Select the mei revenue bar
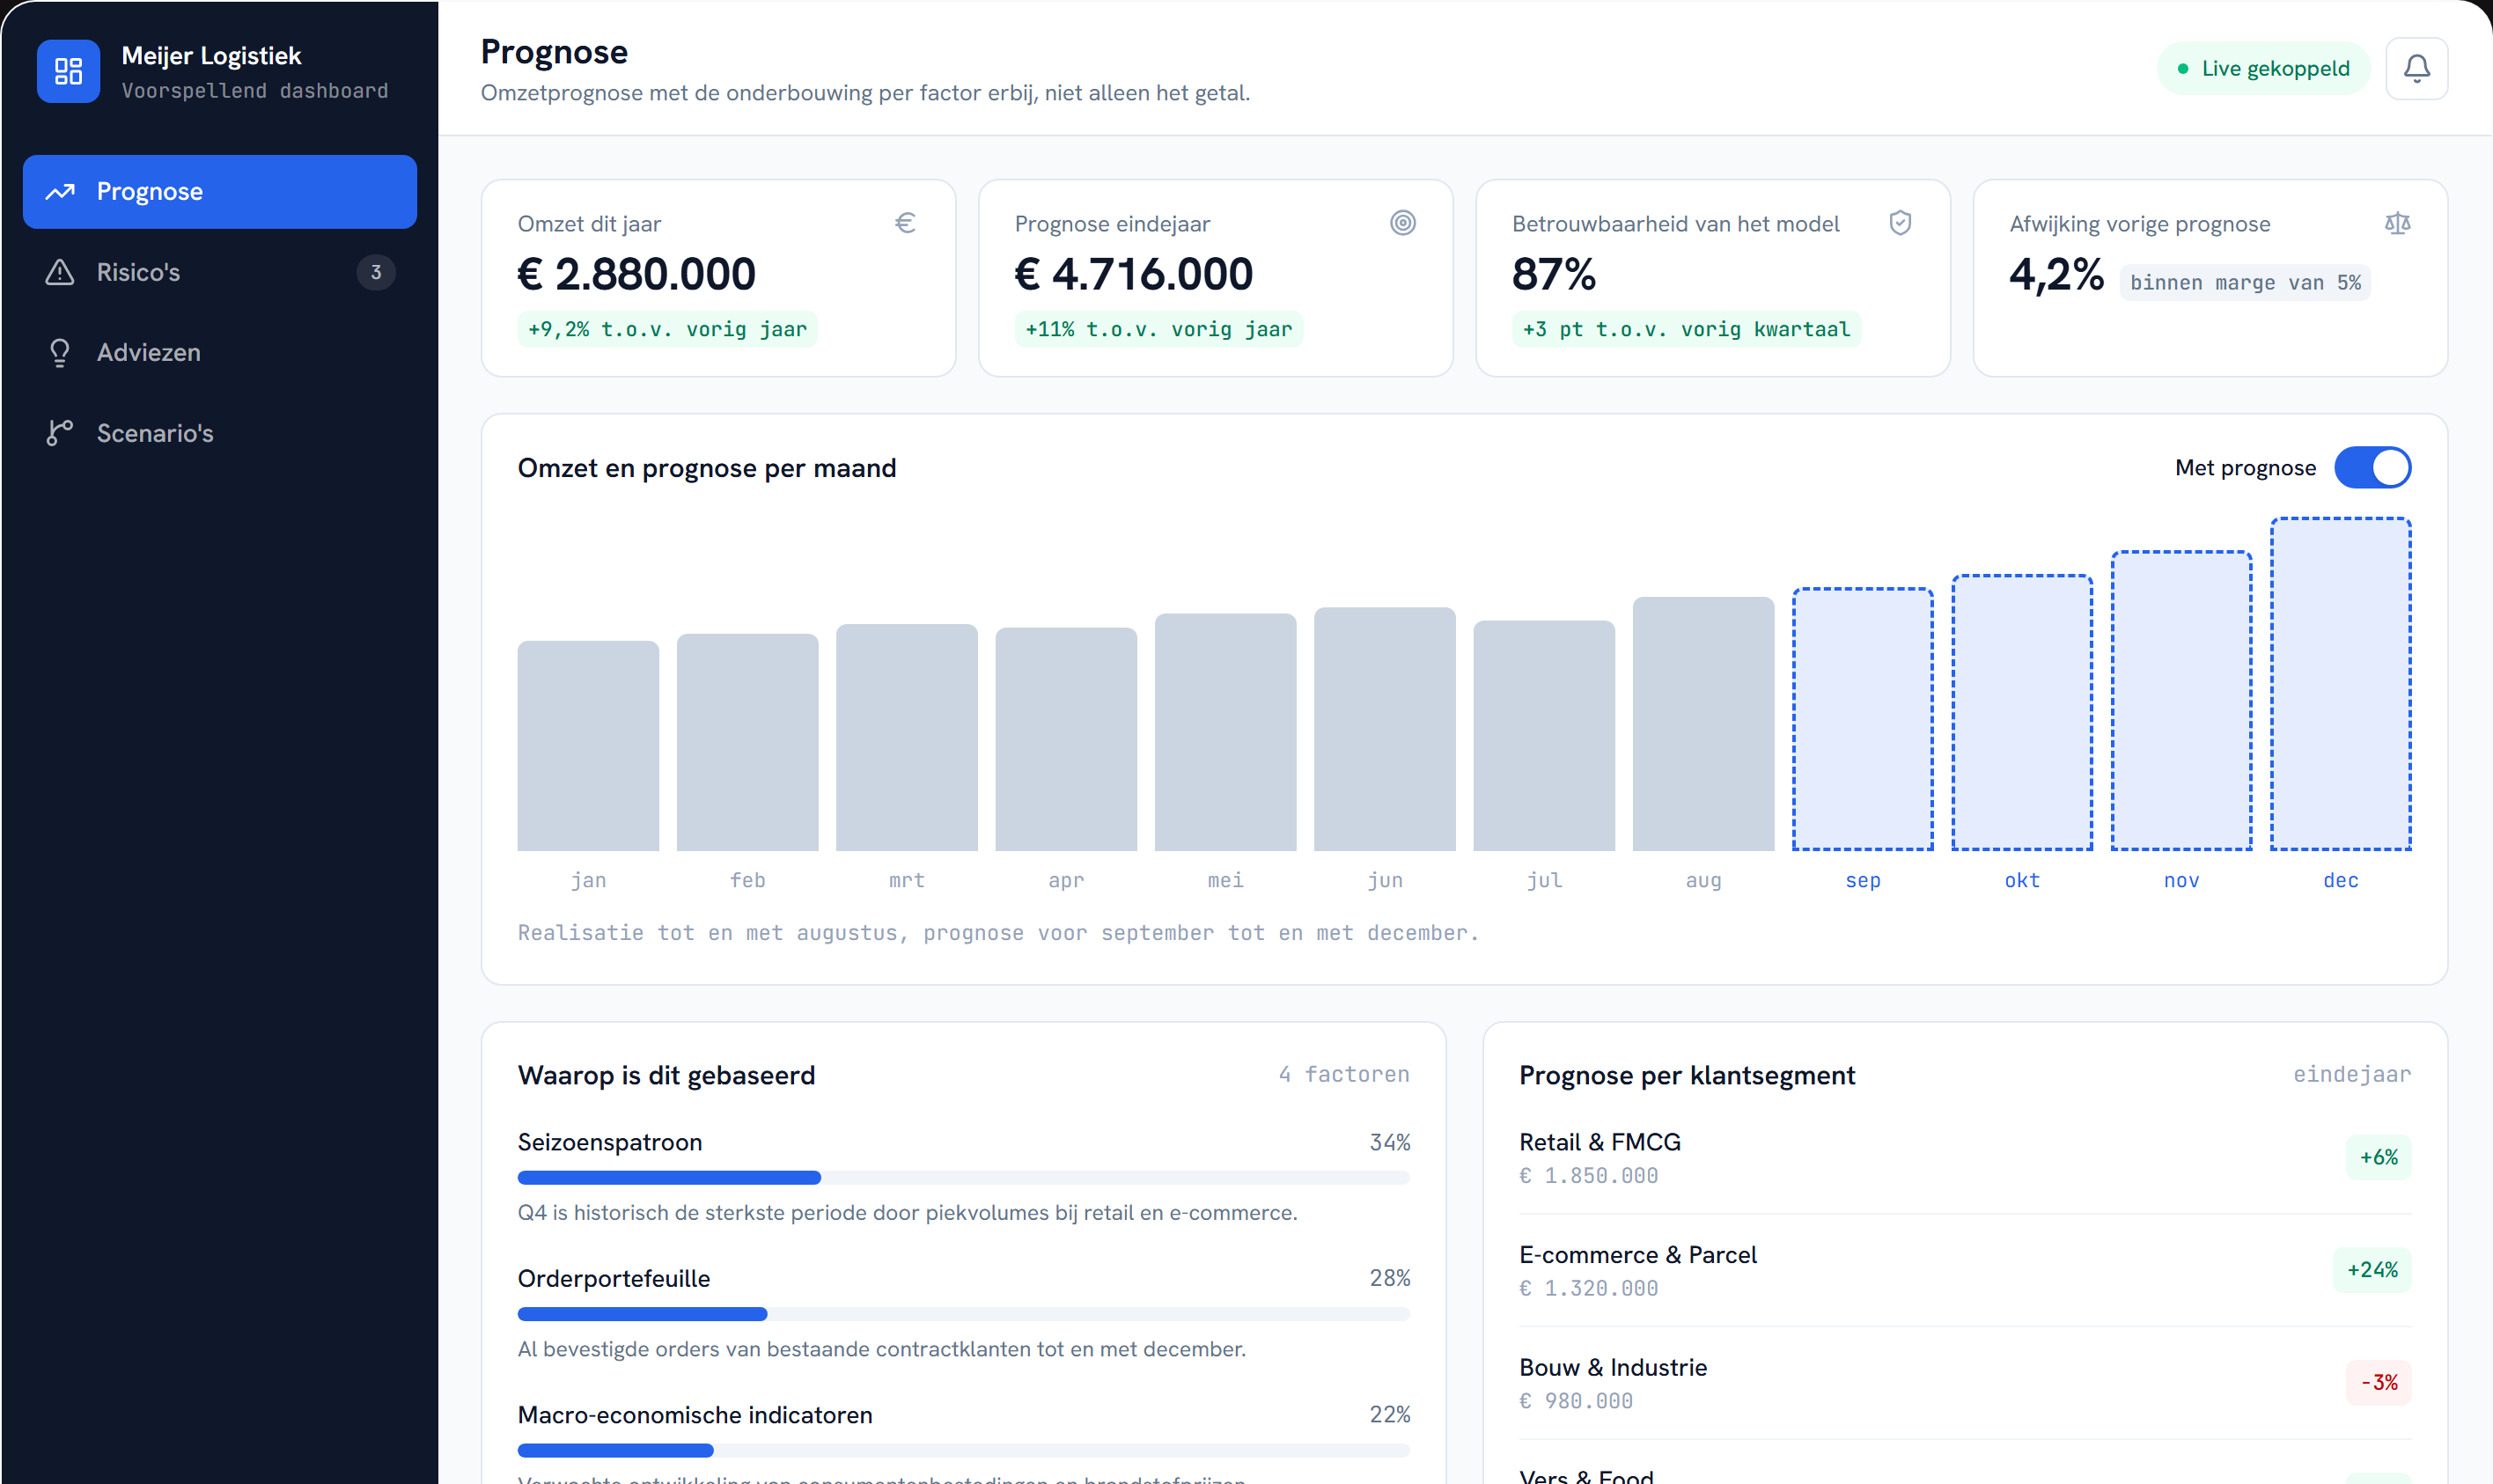The width and height of the screenshot is (2493, 1484). click(1225, 732)
